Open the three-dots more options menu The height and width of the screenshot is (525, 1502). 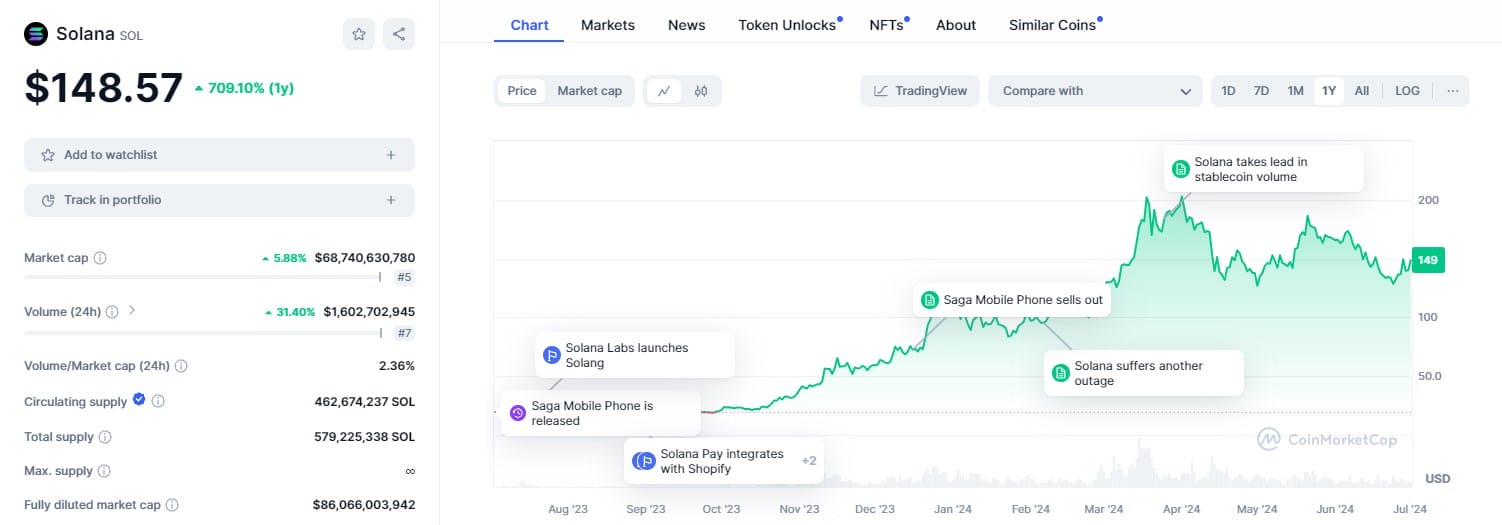[x=1453, y=91]
